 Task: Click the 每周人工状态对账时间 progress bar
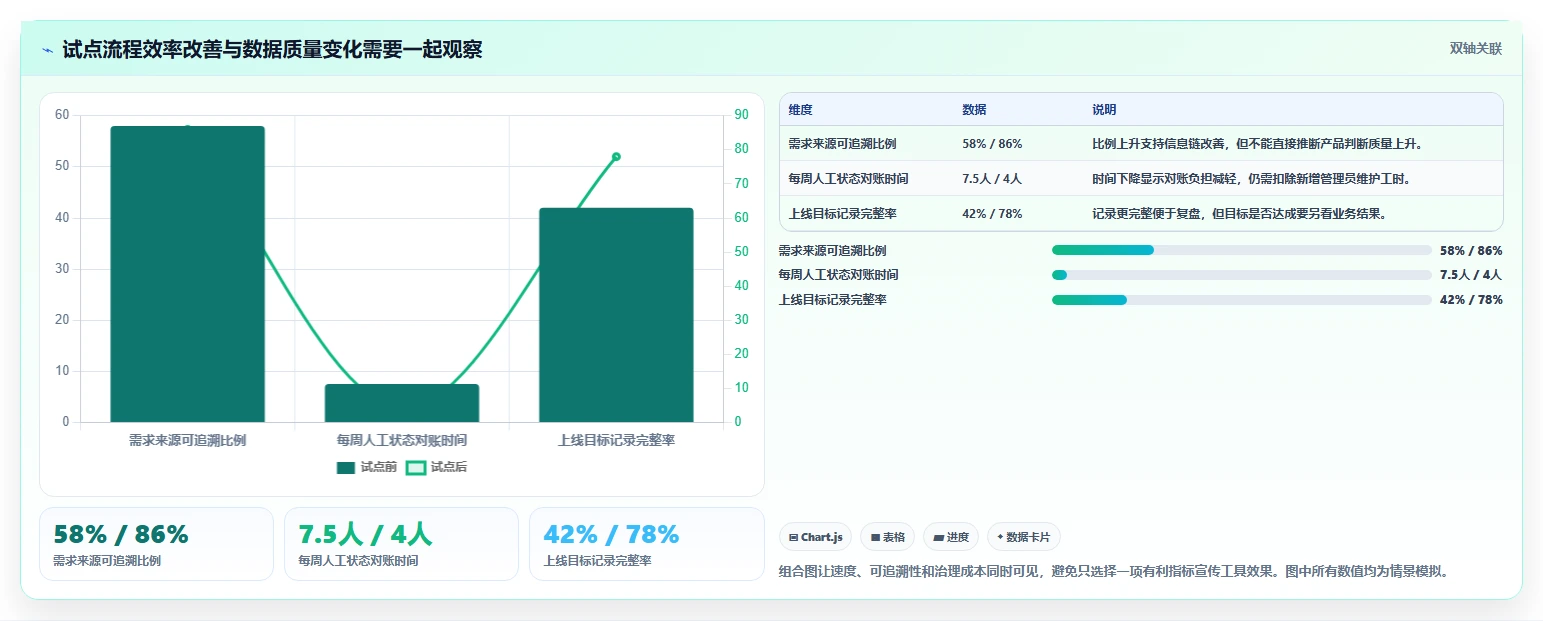click(x=1242, y=275)
